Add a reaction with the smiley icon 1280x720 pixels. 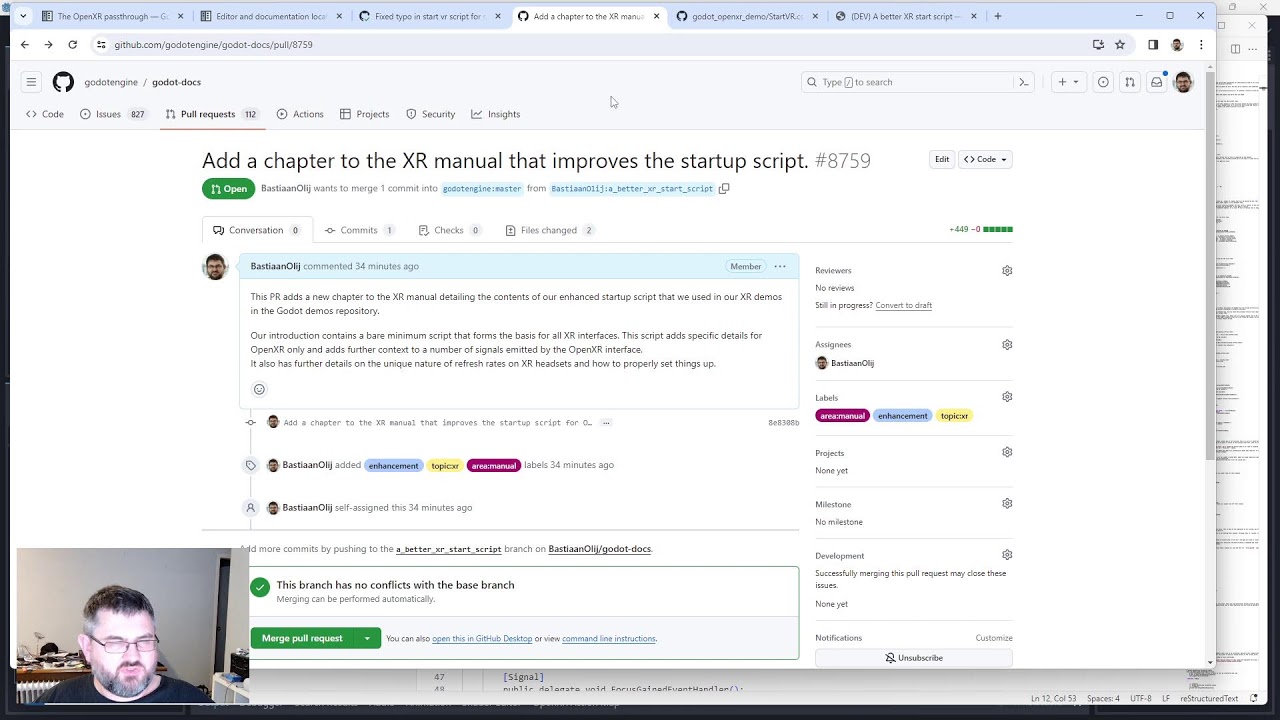[x=259, y=389]
